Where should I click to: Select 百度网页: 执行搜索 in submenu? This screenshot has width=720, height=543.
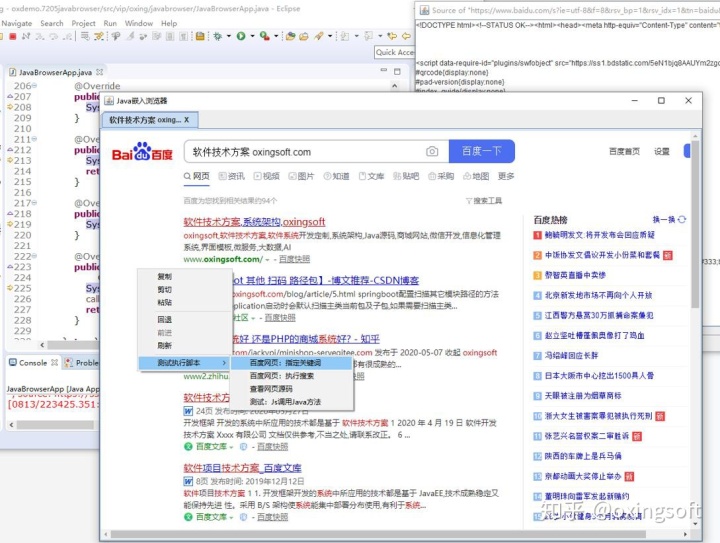click(x=292, y=376)
